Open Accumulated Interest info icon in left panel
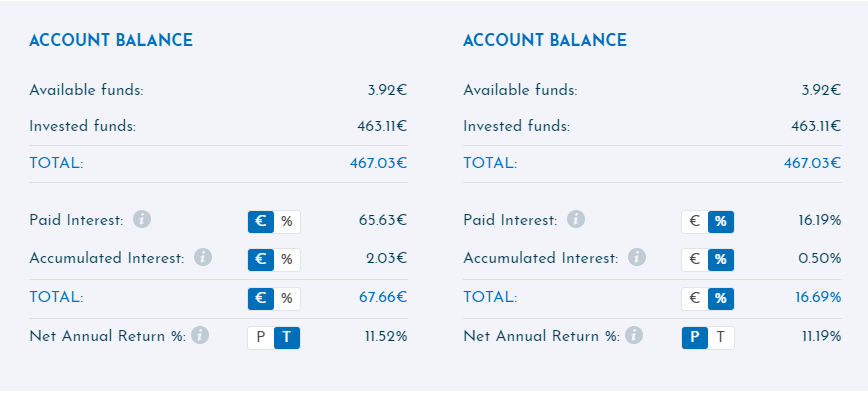 point(203,257)
